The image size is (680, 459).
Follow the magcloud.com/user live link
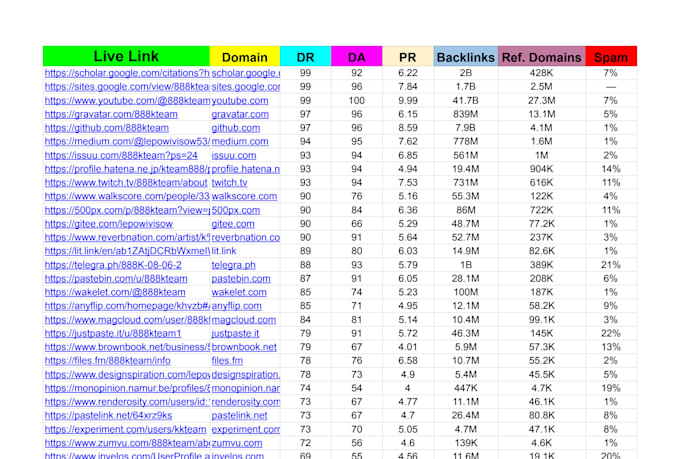[x=127, y=320]
